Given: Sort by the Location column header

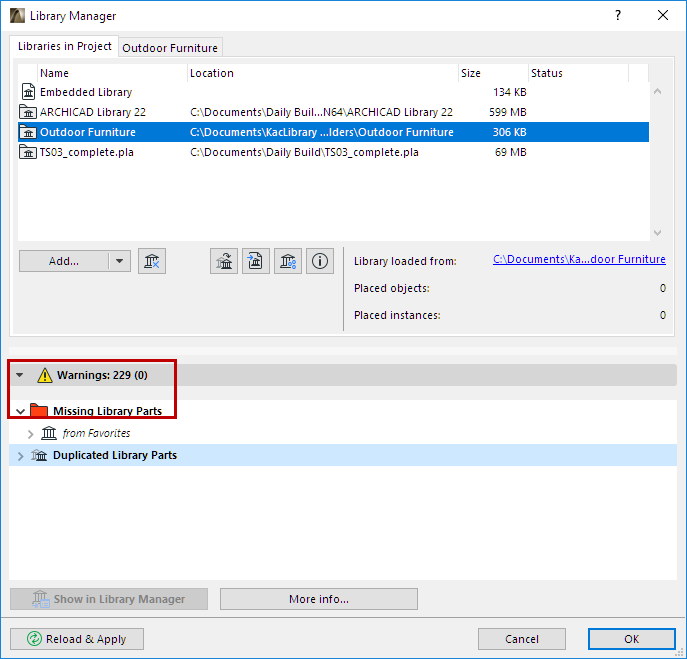Looking at the screenshot, I should coord(323,73).
